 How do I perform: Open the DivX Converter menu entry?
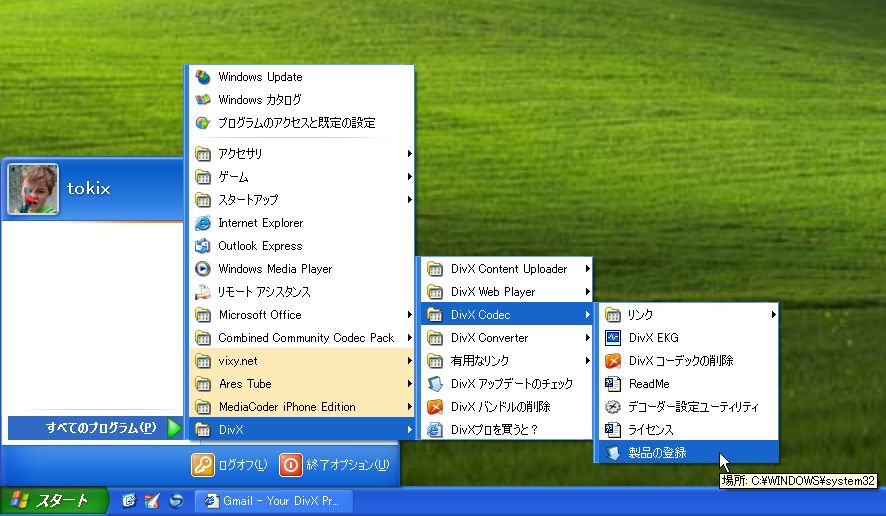[x=506, y=338]
